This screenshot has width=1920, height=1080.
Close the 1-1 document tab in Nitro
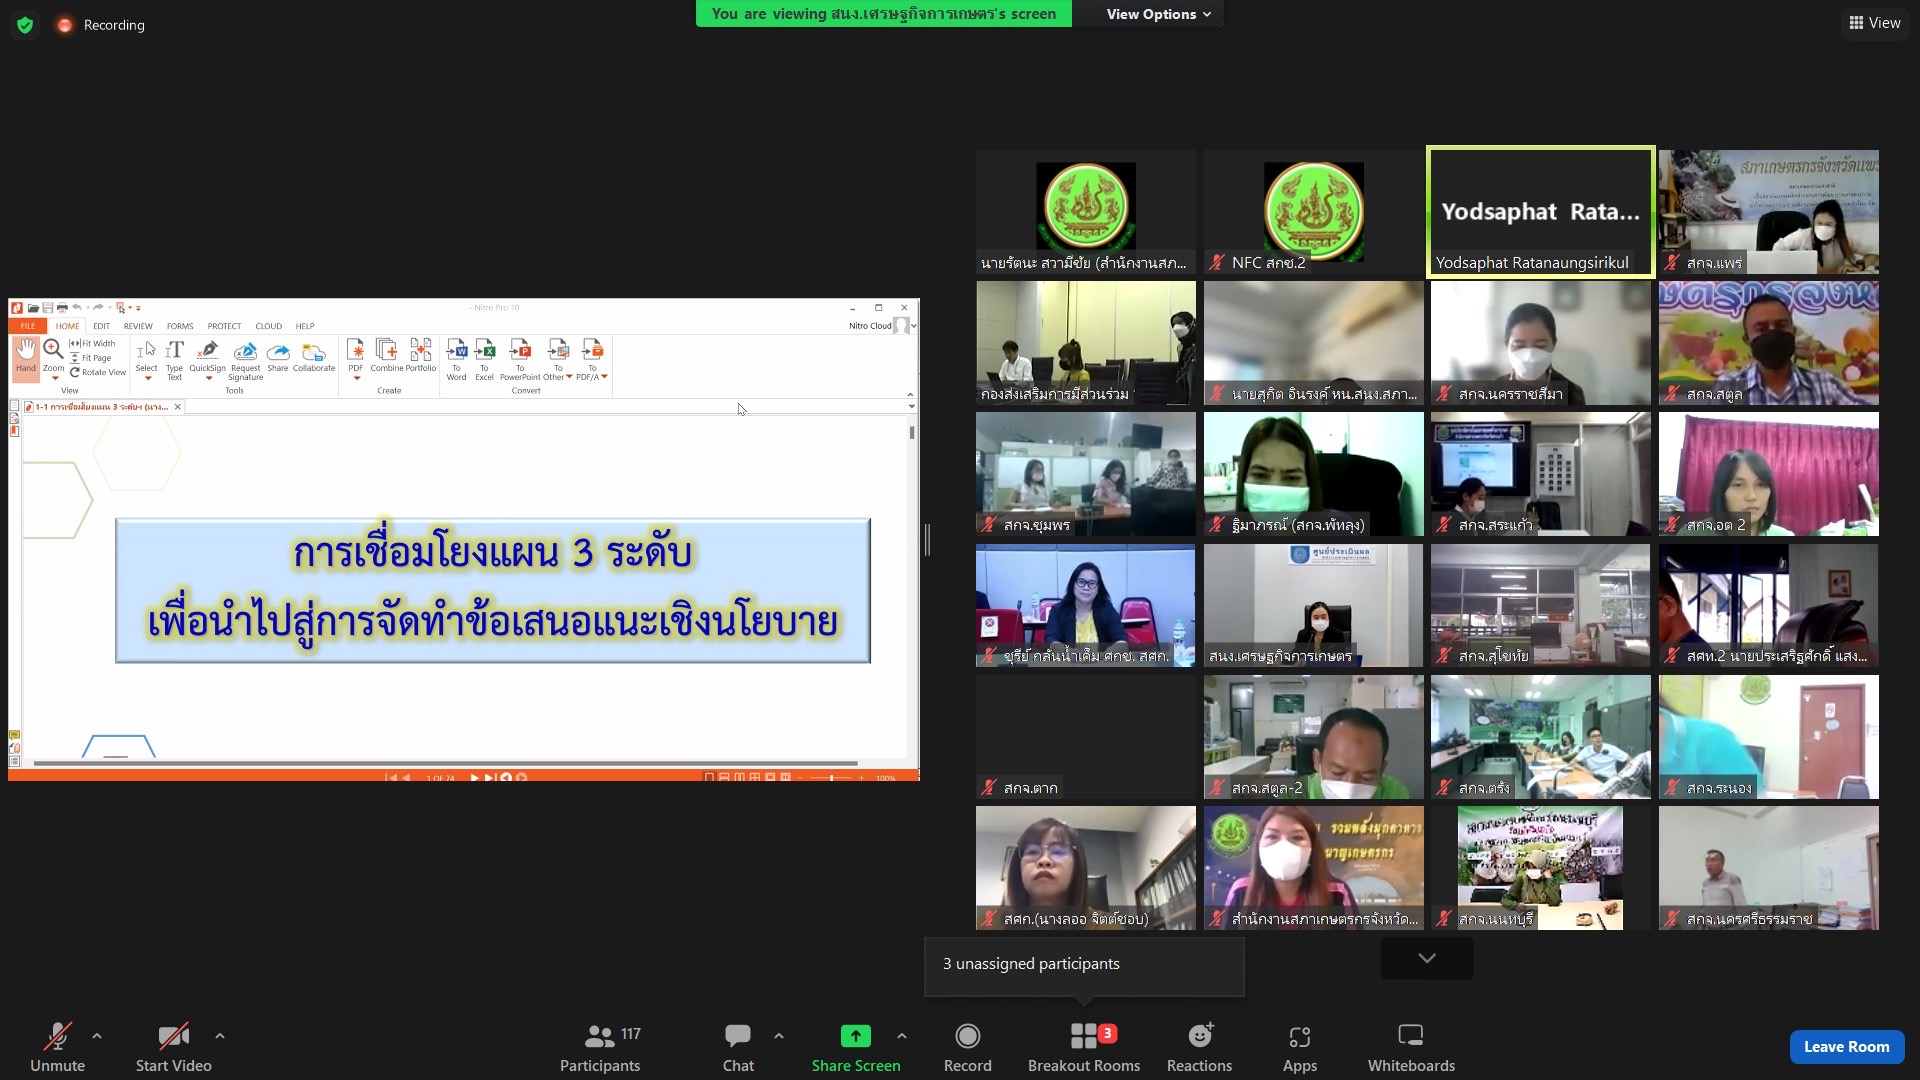point(178,407)
